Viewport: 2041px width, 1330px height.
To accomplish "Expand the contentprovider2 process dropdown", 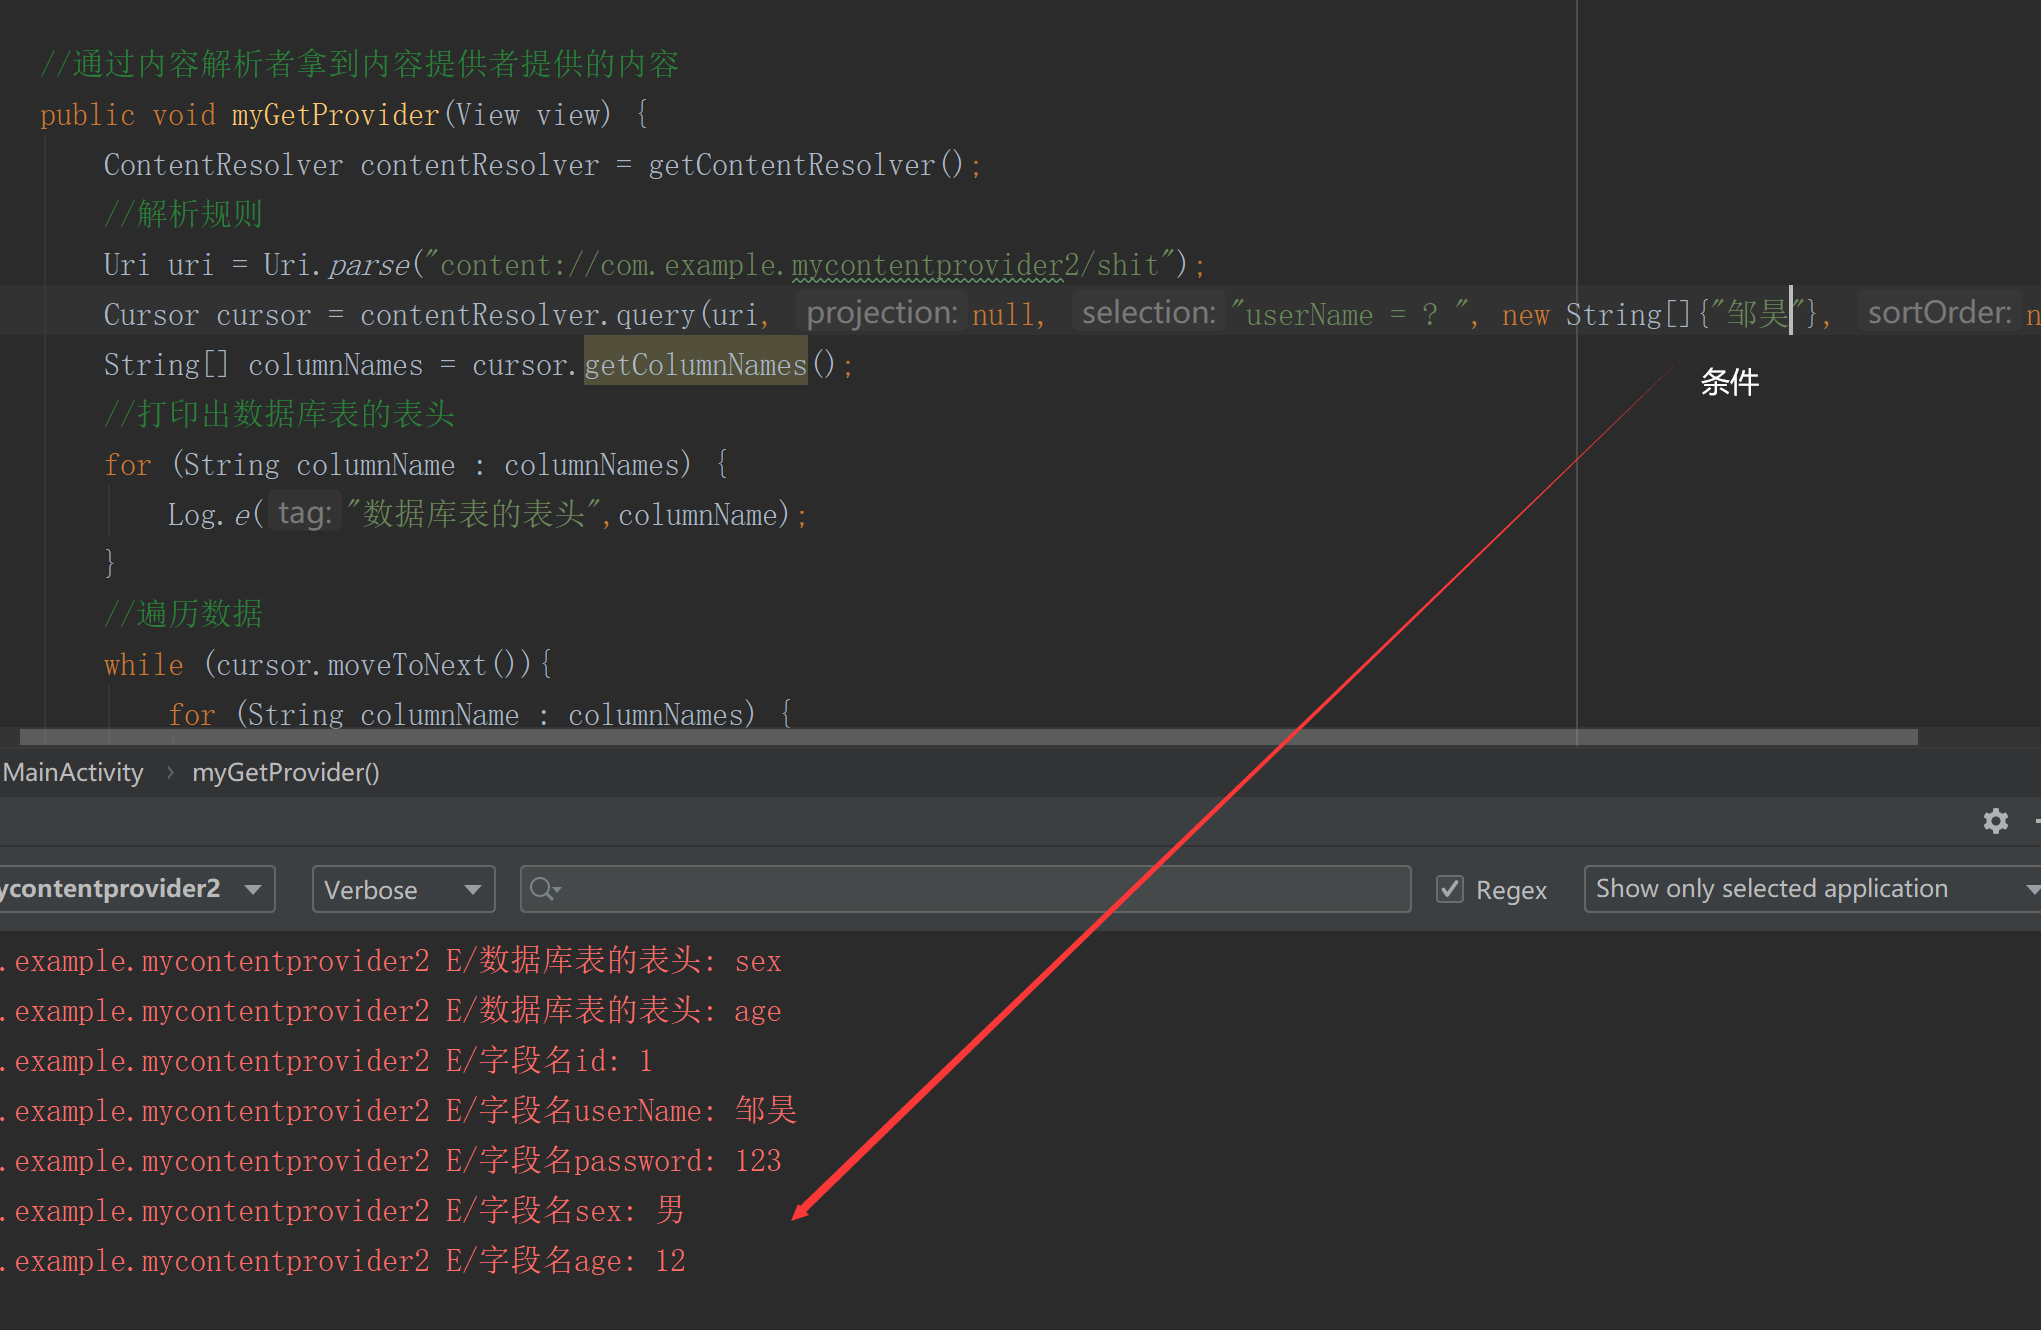I will tap(135, 889).
